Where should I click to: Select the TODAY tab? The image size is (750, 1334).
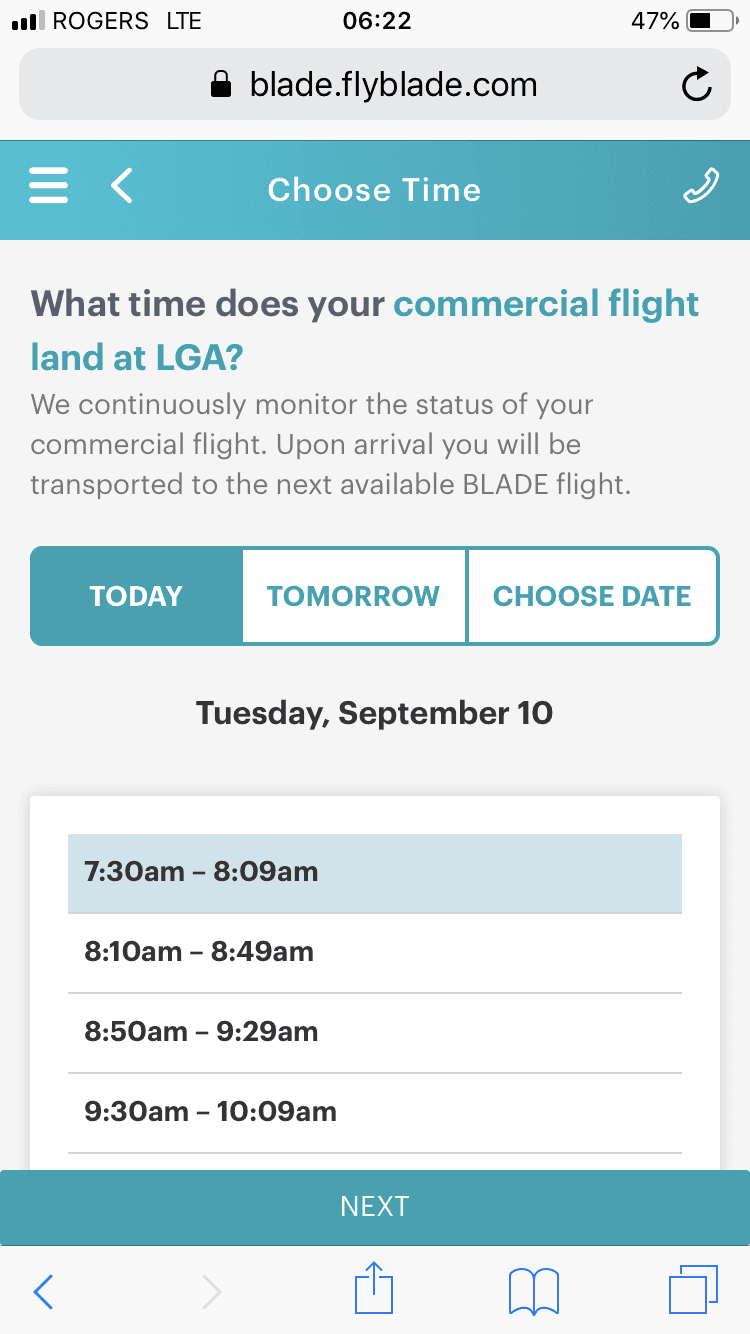[x=137, y=596]
